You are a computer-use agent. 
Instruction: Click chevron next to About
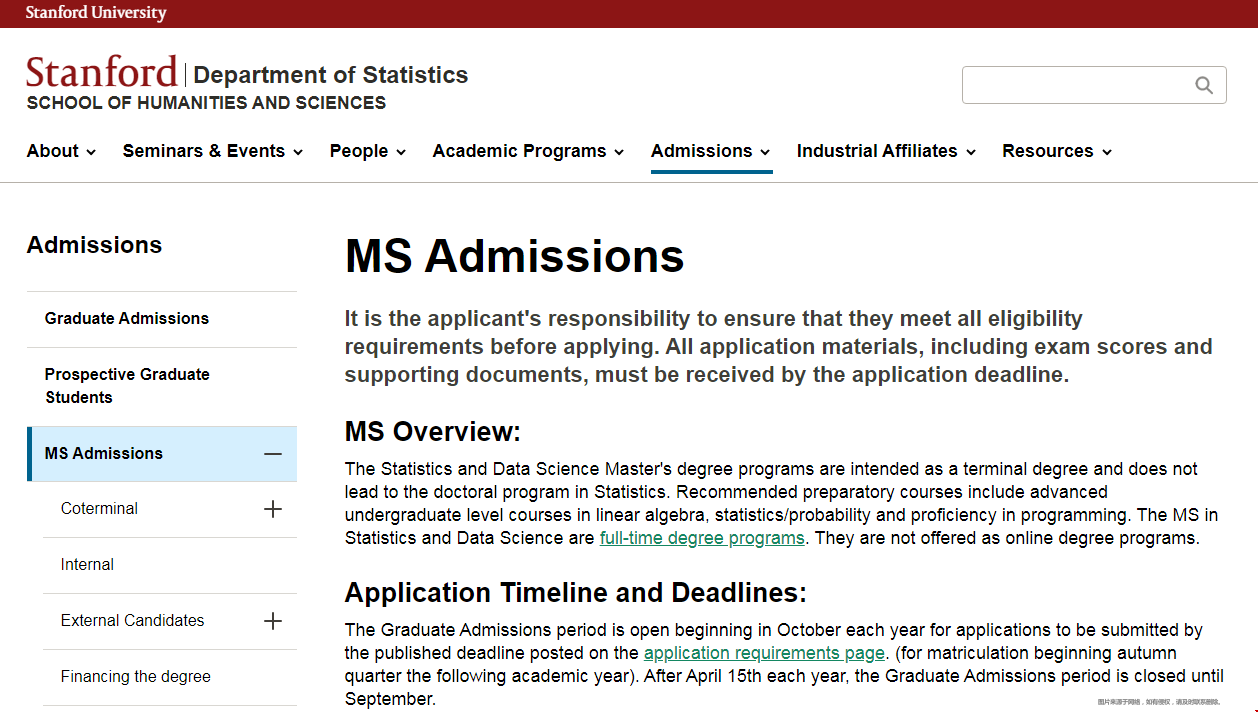click(91, 153)
